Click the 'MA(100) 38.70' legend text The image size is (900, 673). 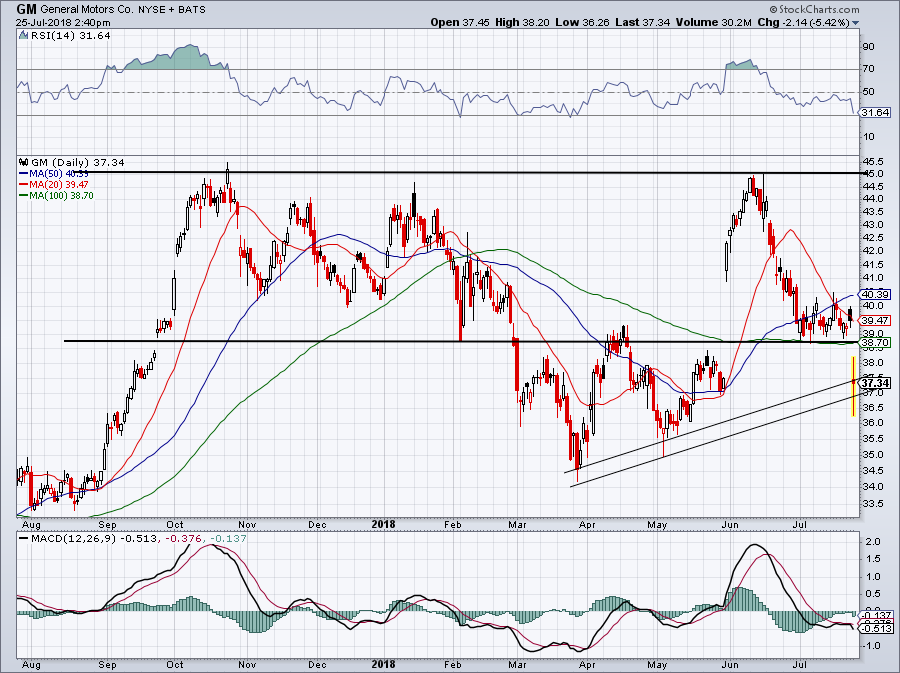click(61, 196)
